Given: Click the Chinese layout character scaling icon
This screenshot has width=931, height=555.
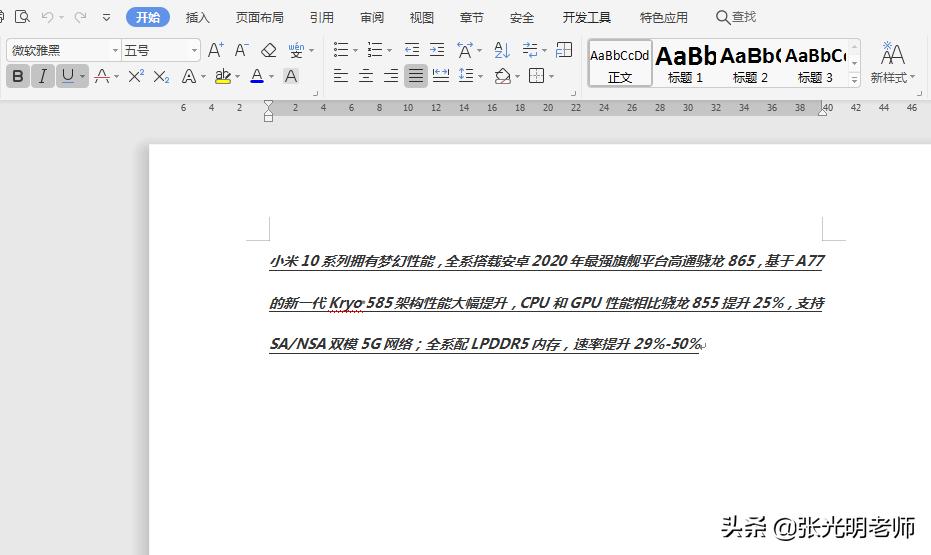Looking at the screenshot, I should tap(465, 50).
